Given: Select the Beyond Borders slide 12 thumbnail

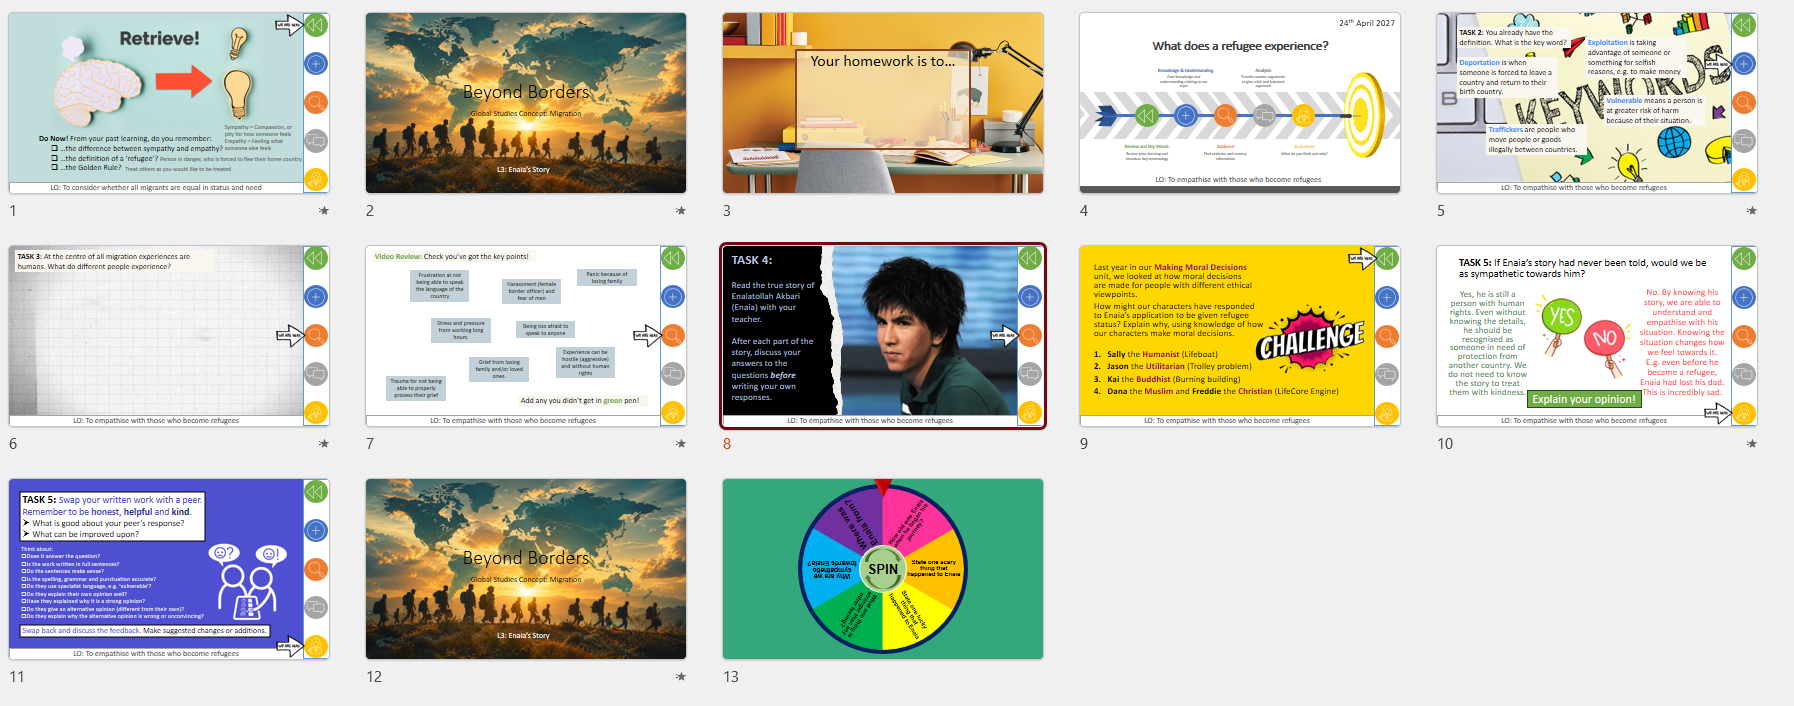Looking at the screenshot, I should 526,569.
